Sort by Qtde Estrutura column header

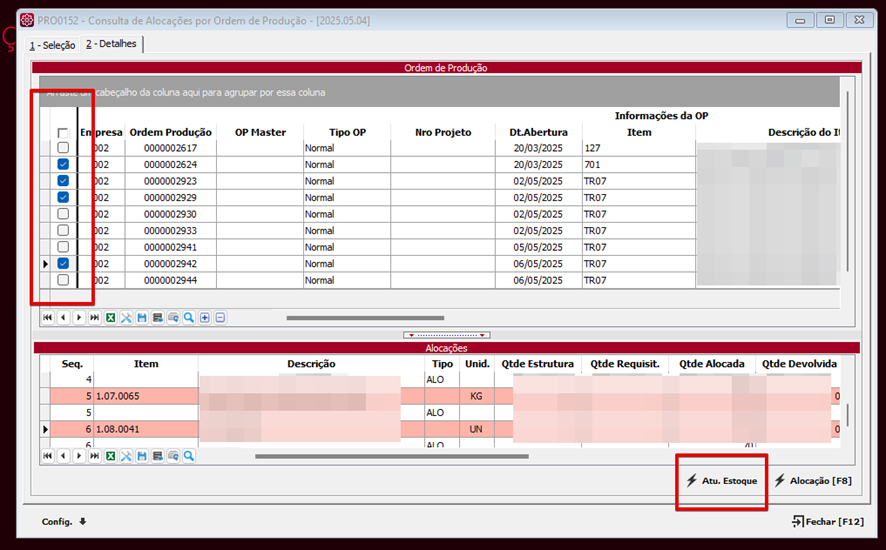pyautogui.click(x=537, y=364)
